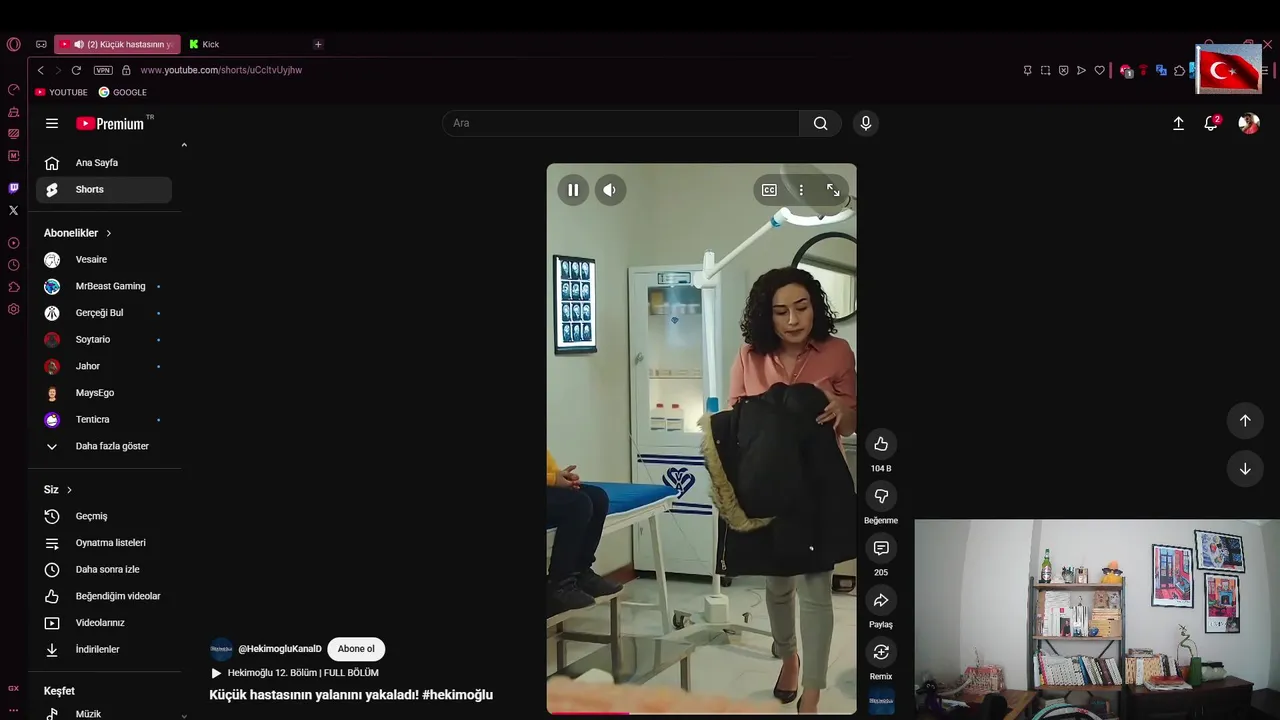This screenshot has height=720, width=1280.
Task: Open Müzik under Keşfet
Action: [x=104, y=713]
